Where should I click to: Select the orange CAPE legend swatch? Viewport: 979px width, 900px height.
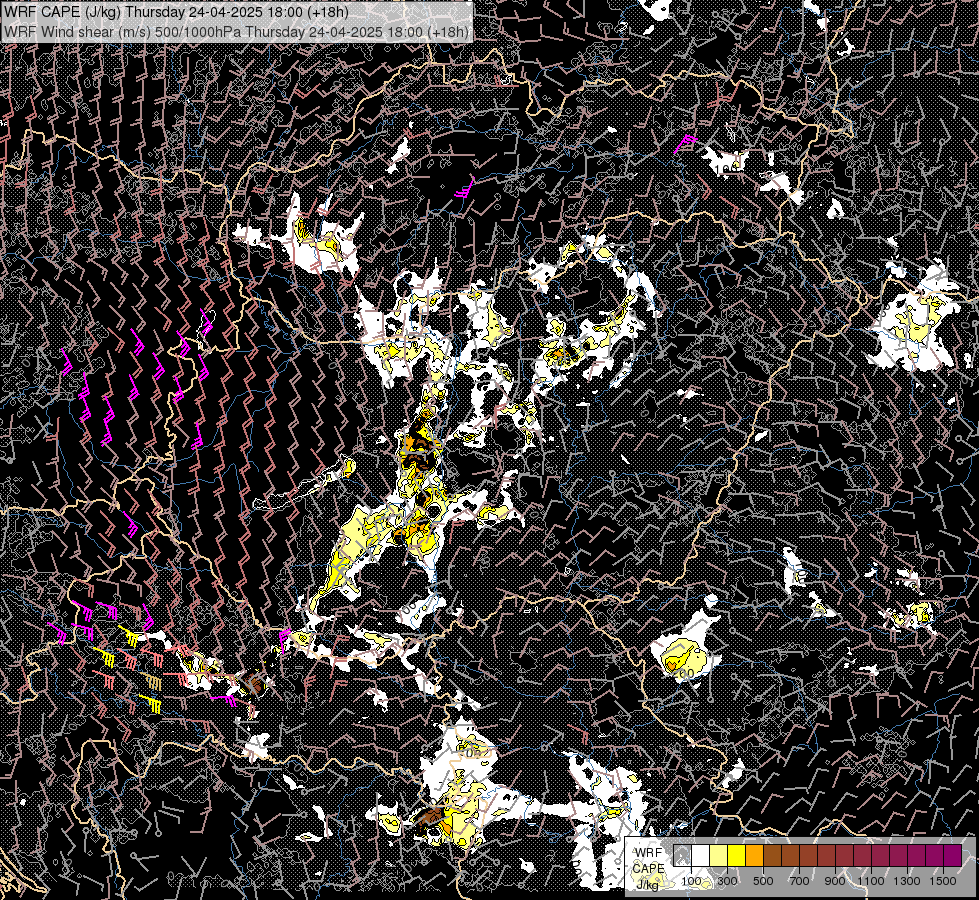tap(754, 856)
